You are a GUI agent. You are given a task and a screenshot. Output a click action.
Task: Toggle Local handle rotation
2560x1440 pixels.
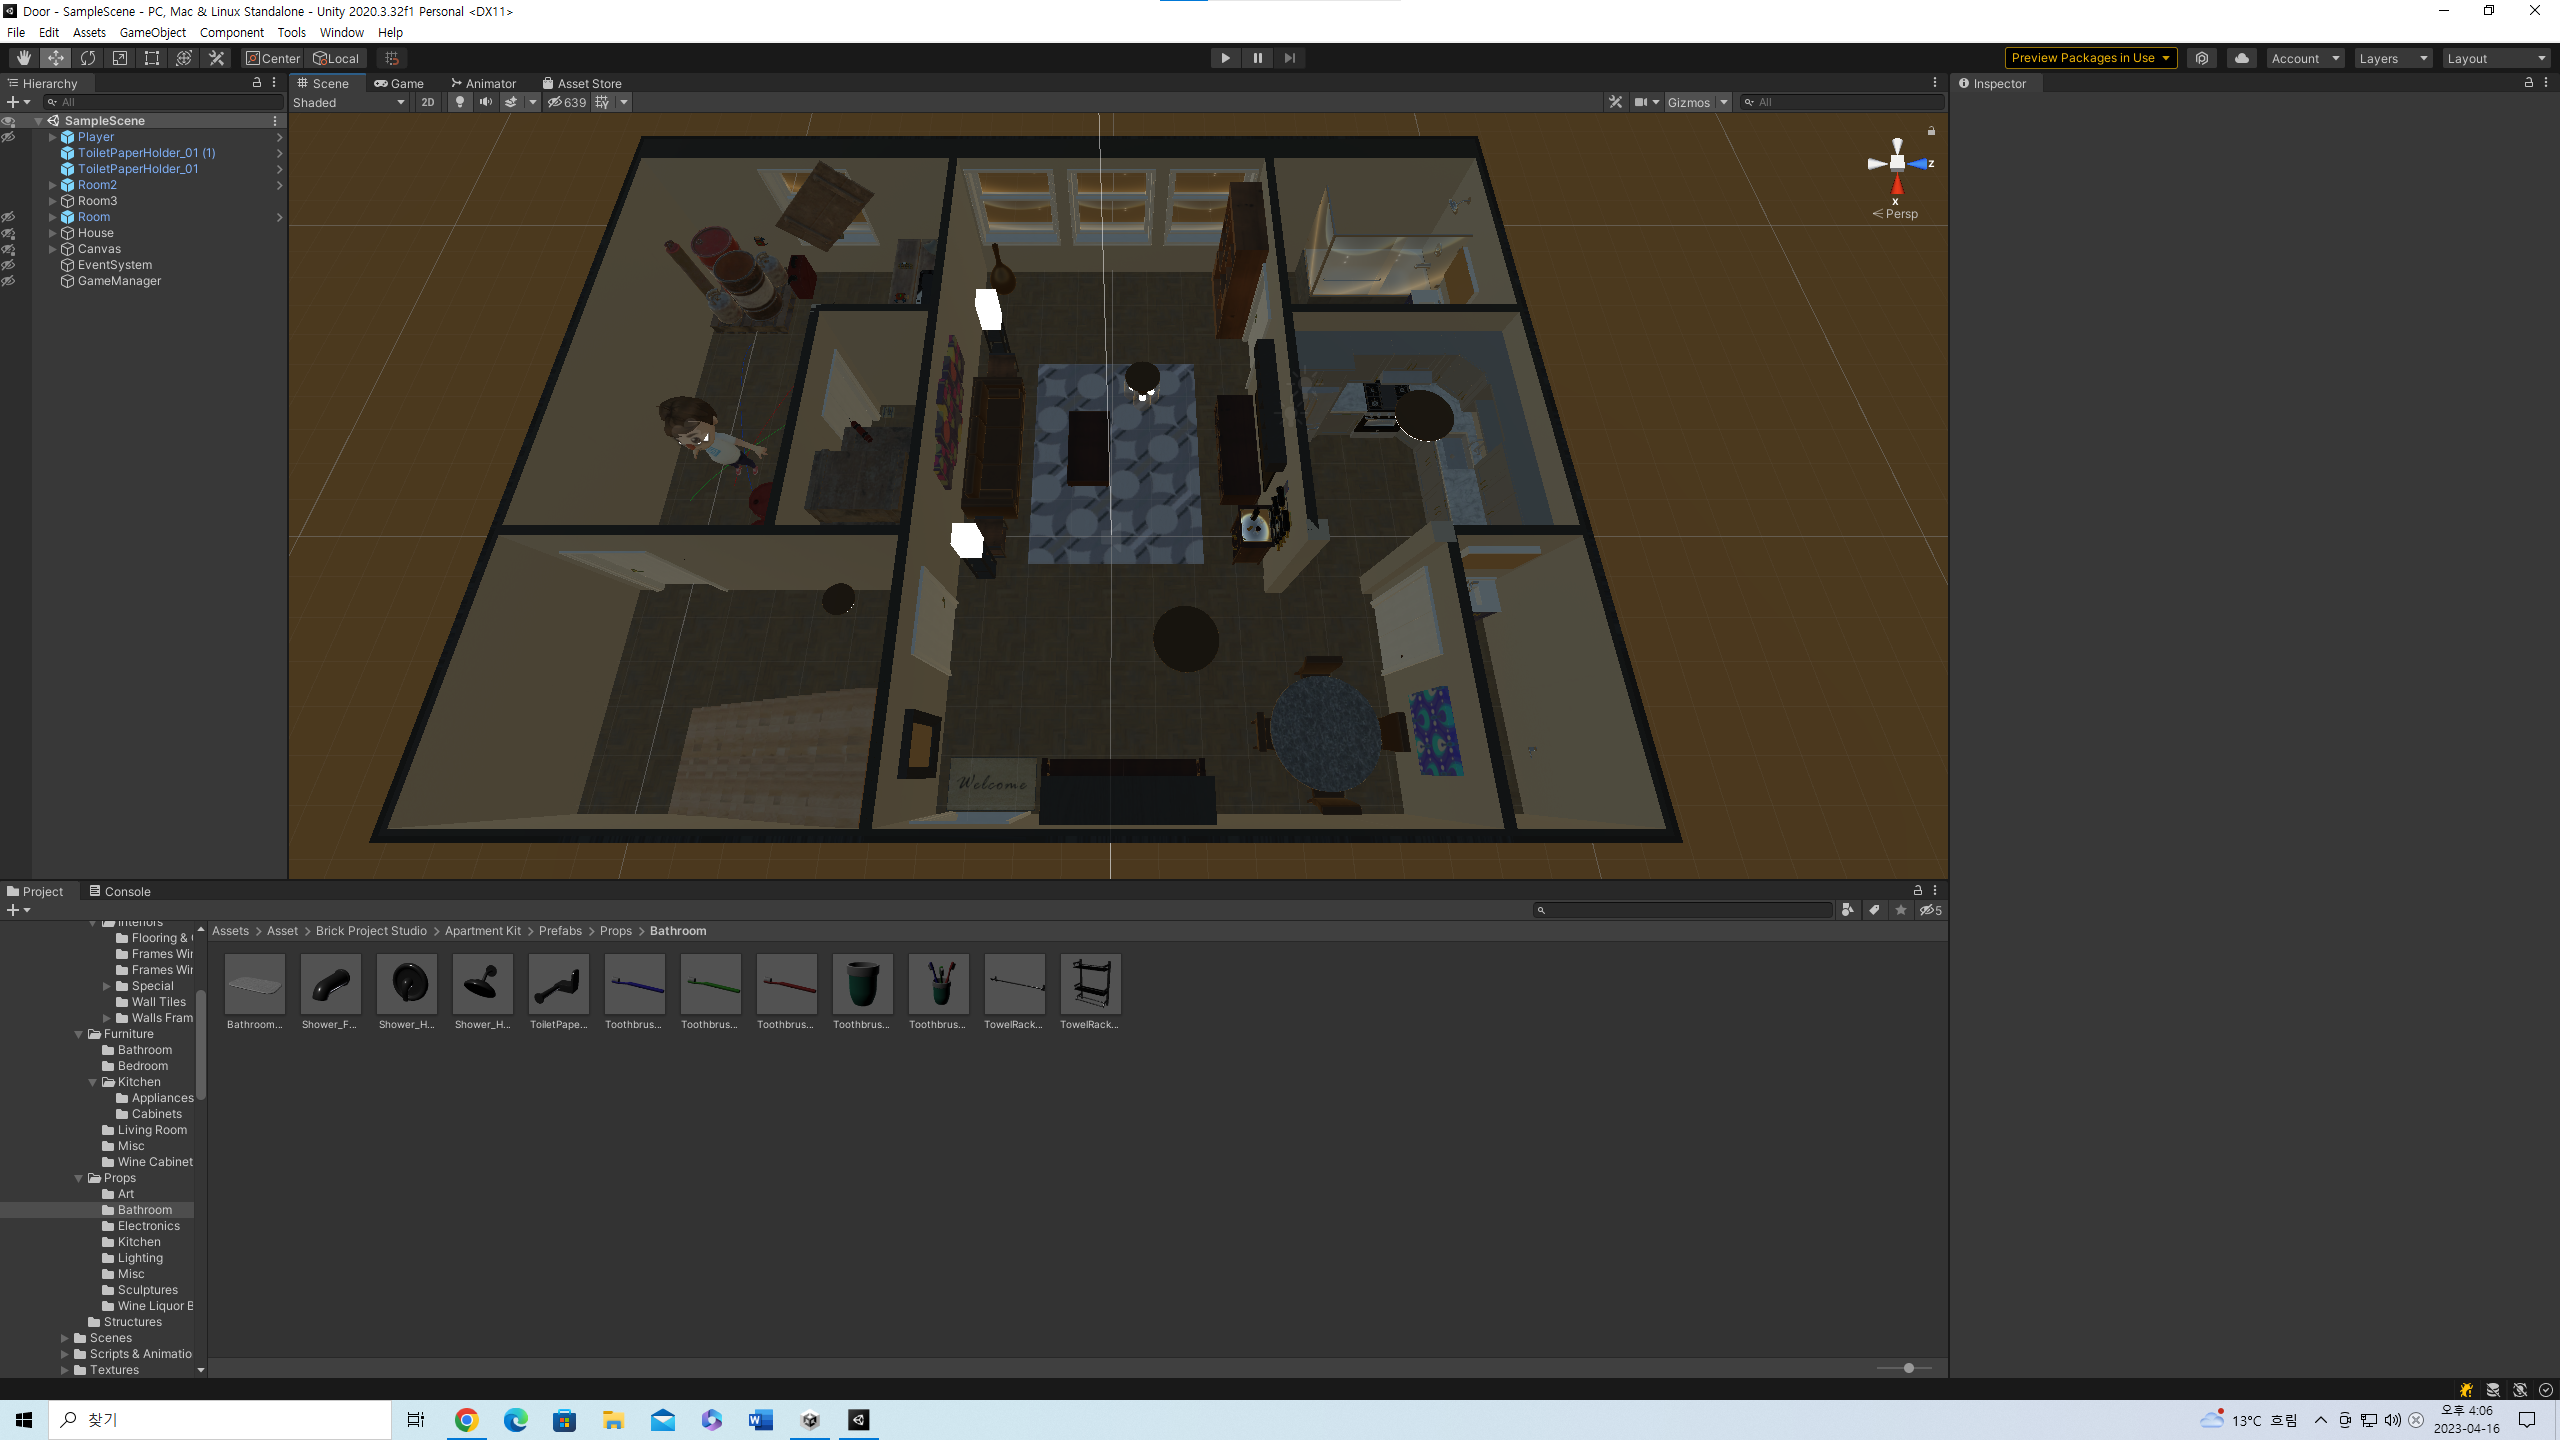click(x=336, y=58)
